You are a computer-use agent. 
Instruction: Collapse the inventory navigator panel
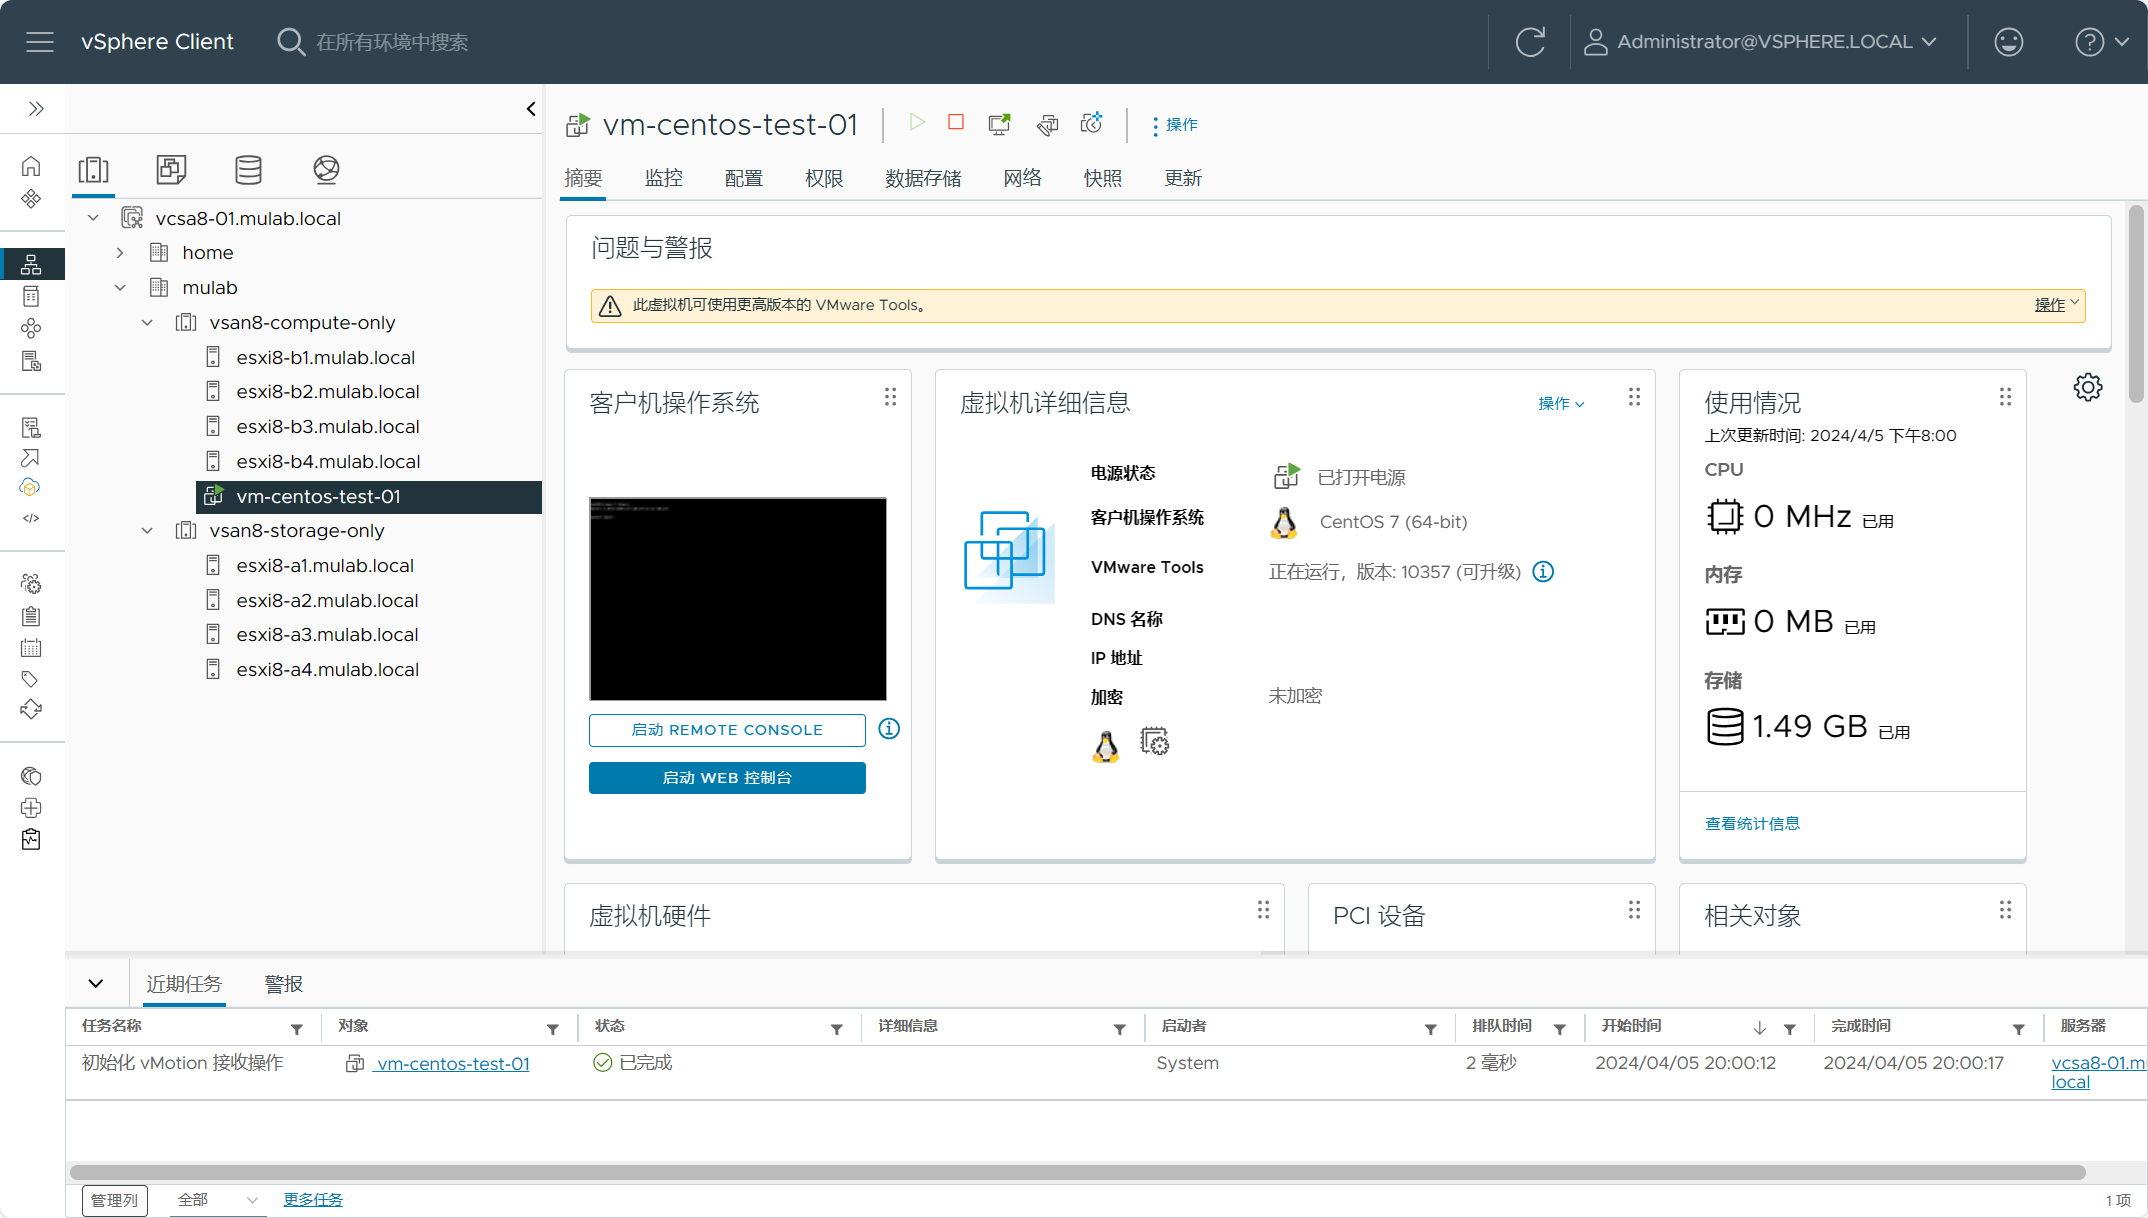click(x=531, y=109)
